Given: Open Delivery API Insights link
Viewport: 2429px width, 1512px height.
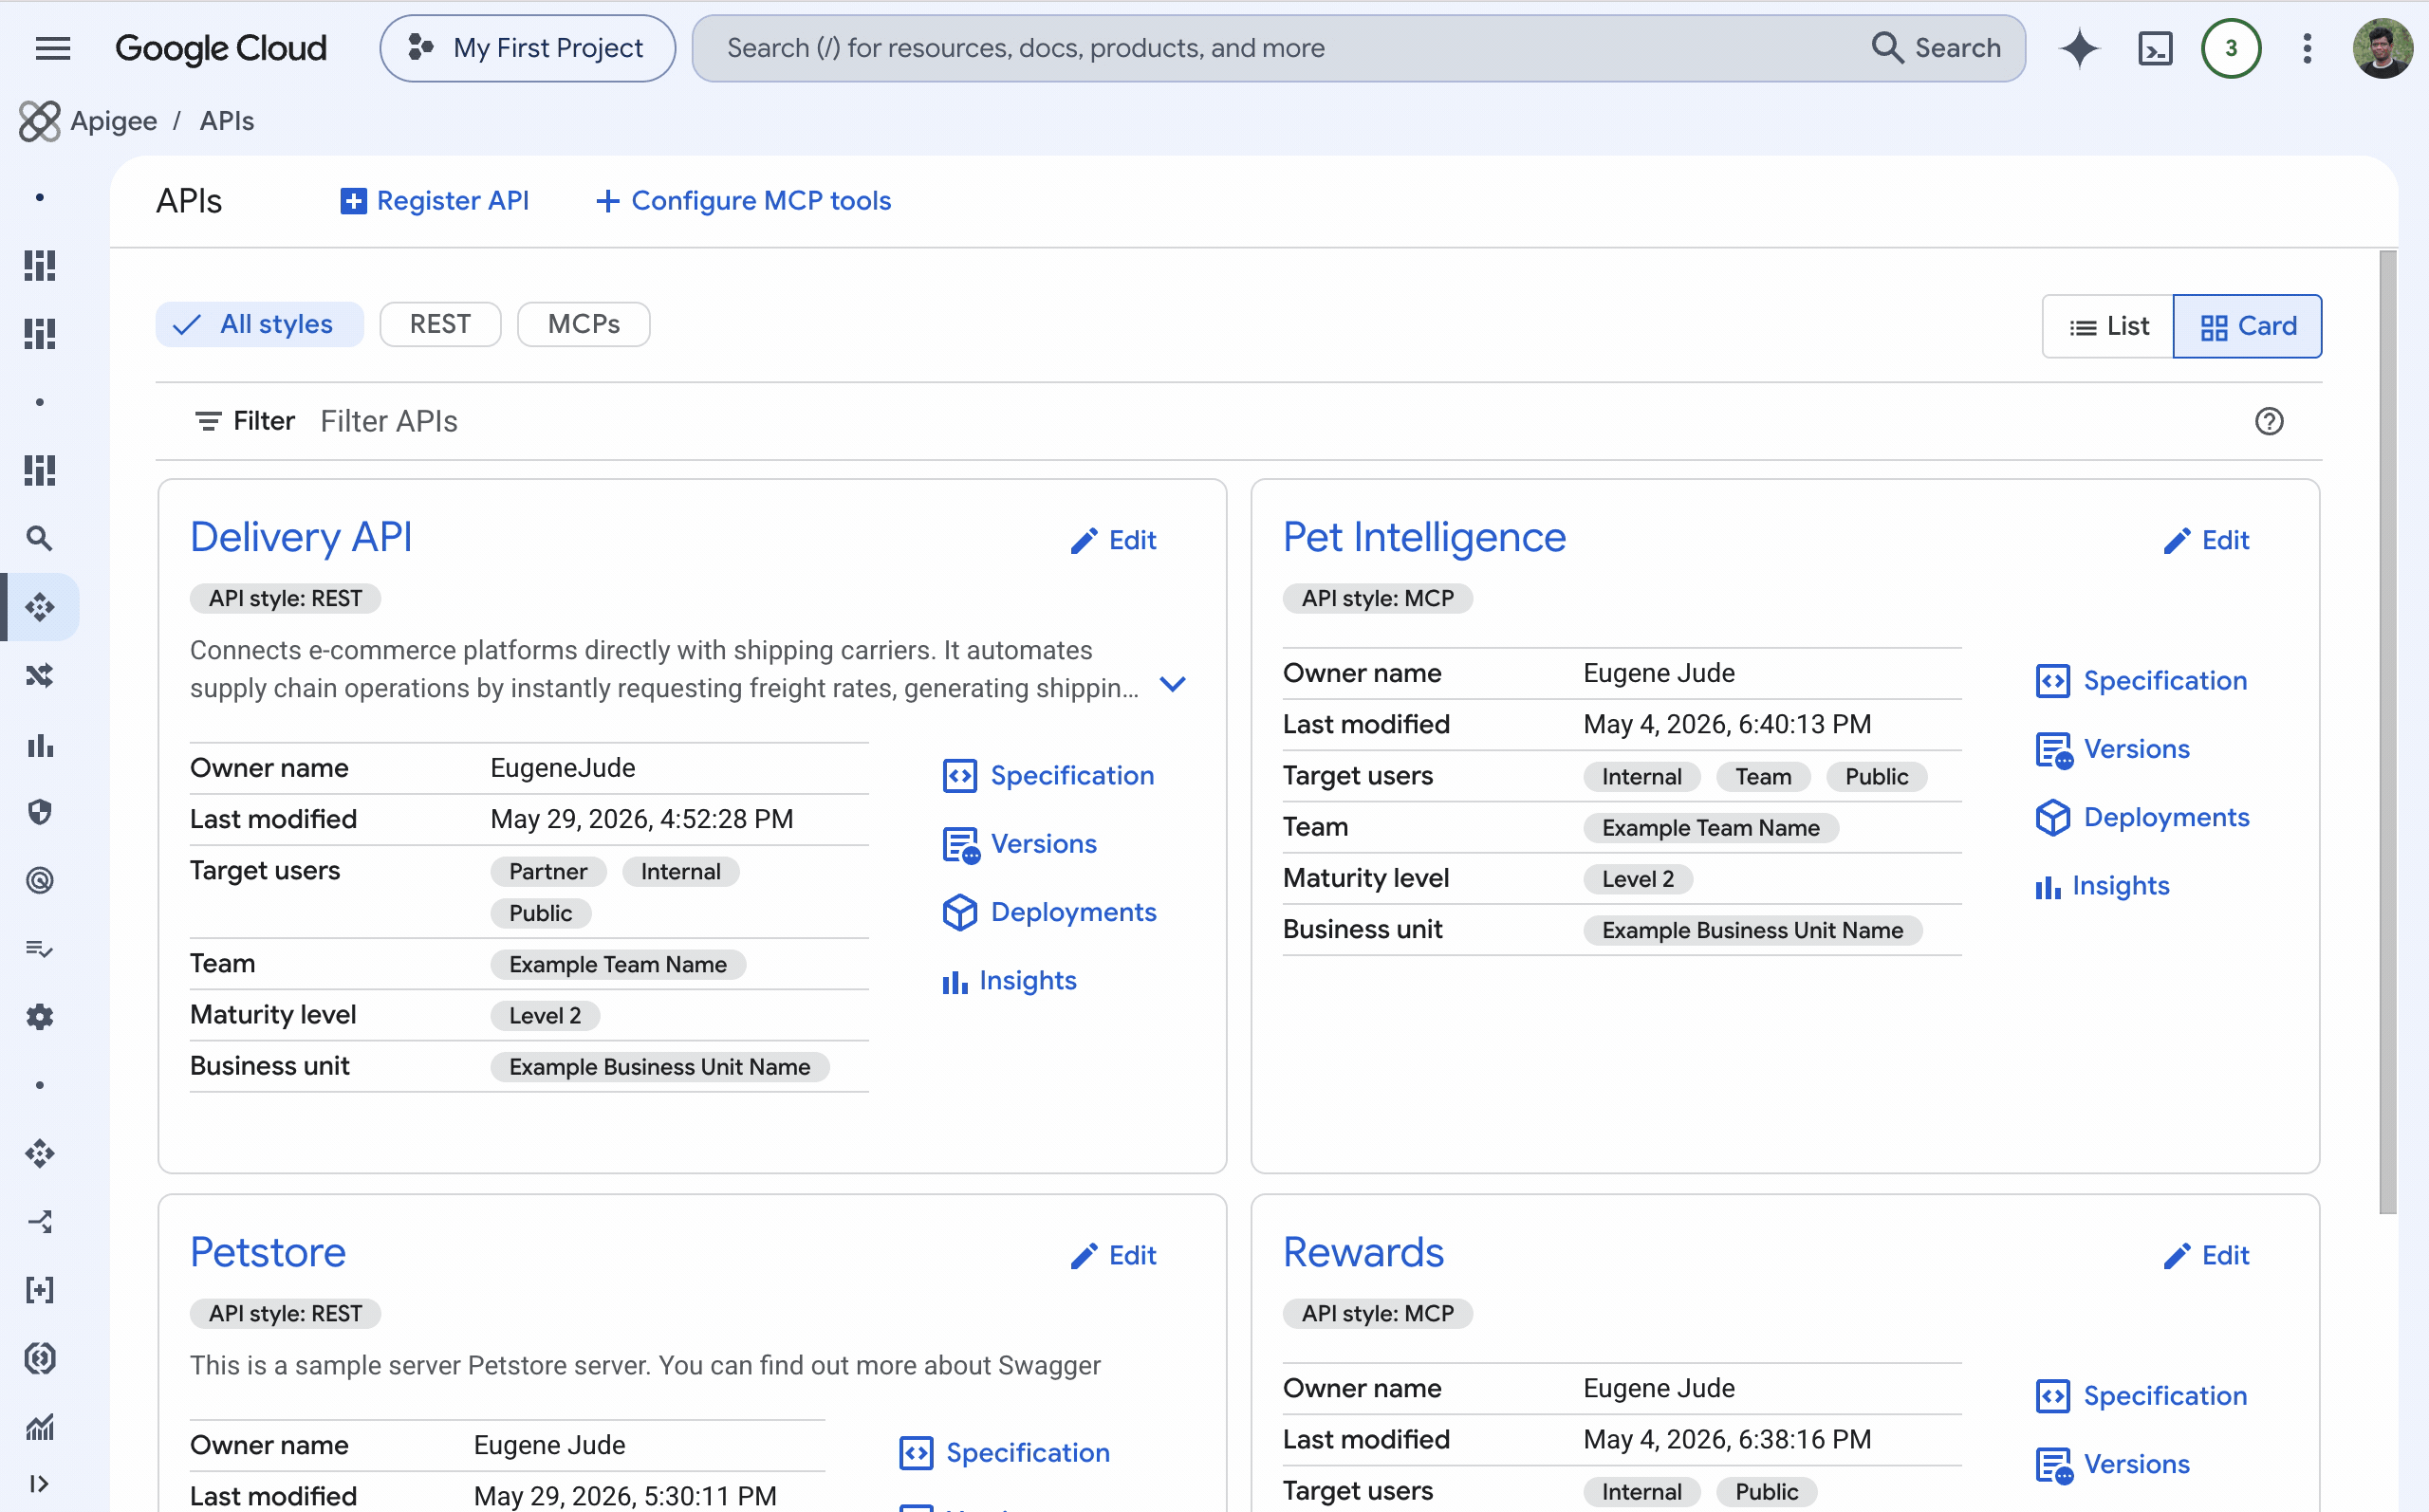Looking at the screenshot, I should tap(1009, 981).
